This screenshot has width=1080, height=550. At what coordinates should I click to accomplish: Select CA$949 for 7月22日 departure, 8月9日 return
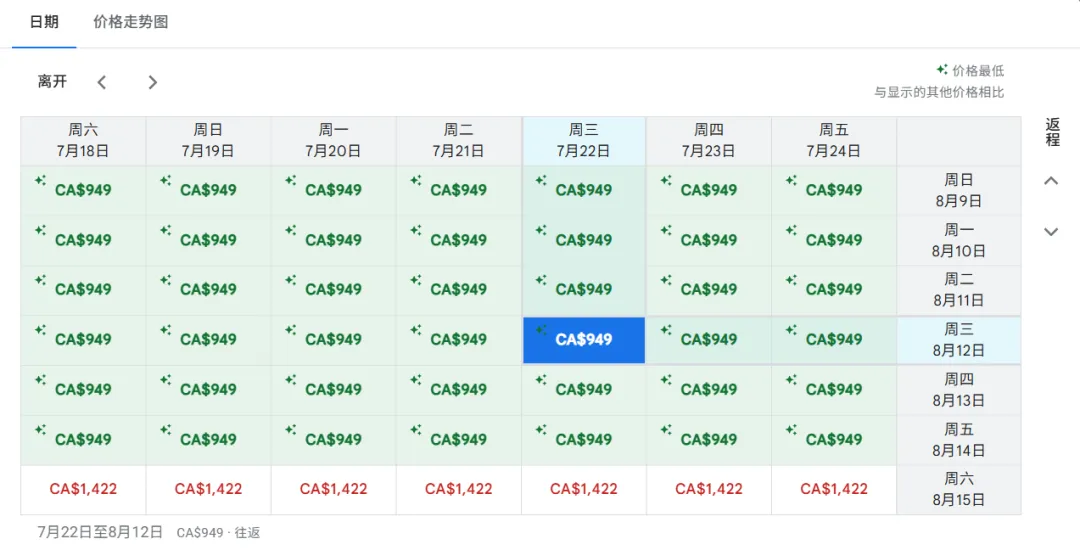click(x=584, y=191)
